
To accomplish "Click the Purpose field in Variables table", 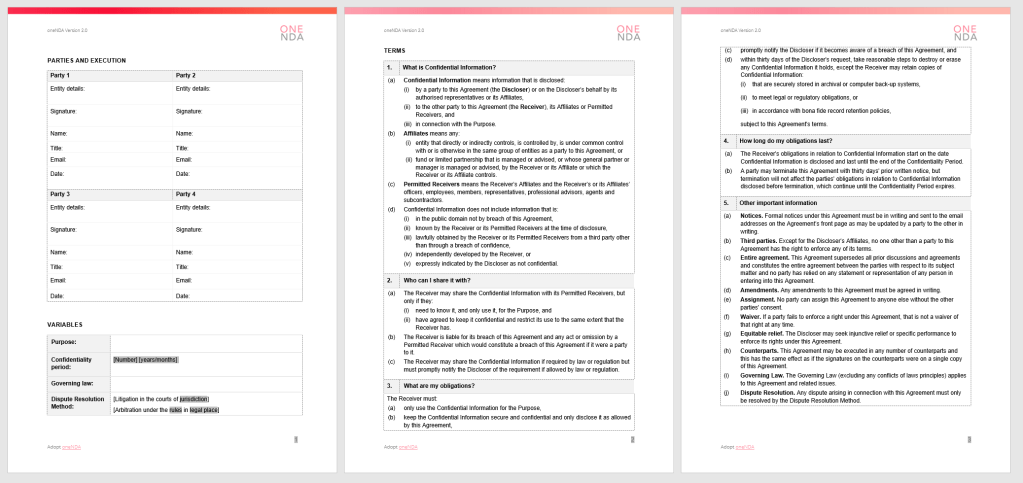I will 205,342.
